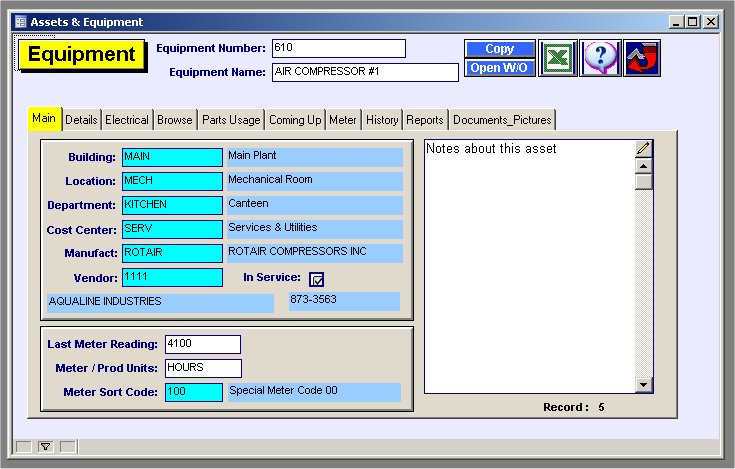Click the pencil icon to edit notes
The image size is (735, 469).
644,149
